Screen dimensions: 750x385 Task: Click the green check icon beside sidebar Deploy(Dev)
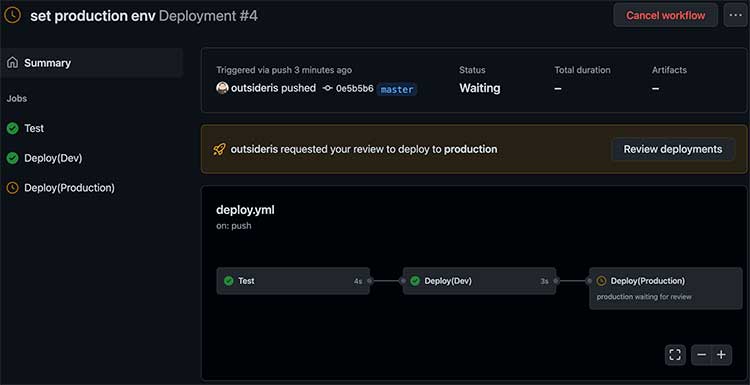12,158
